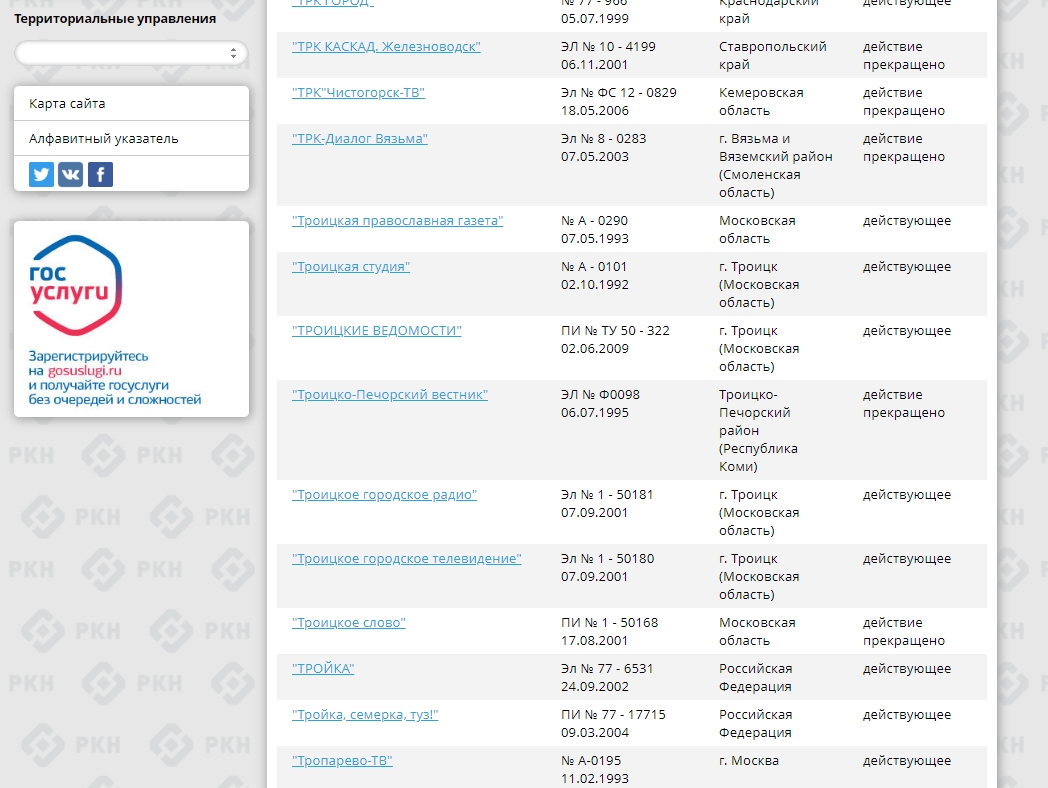The height and width of the screenshot is (788, 1048).
Task: Open "Троицкое городское радио" link
Action: pos(384,495)
